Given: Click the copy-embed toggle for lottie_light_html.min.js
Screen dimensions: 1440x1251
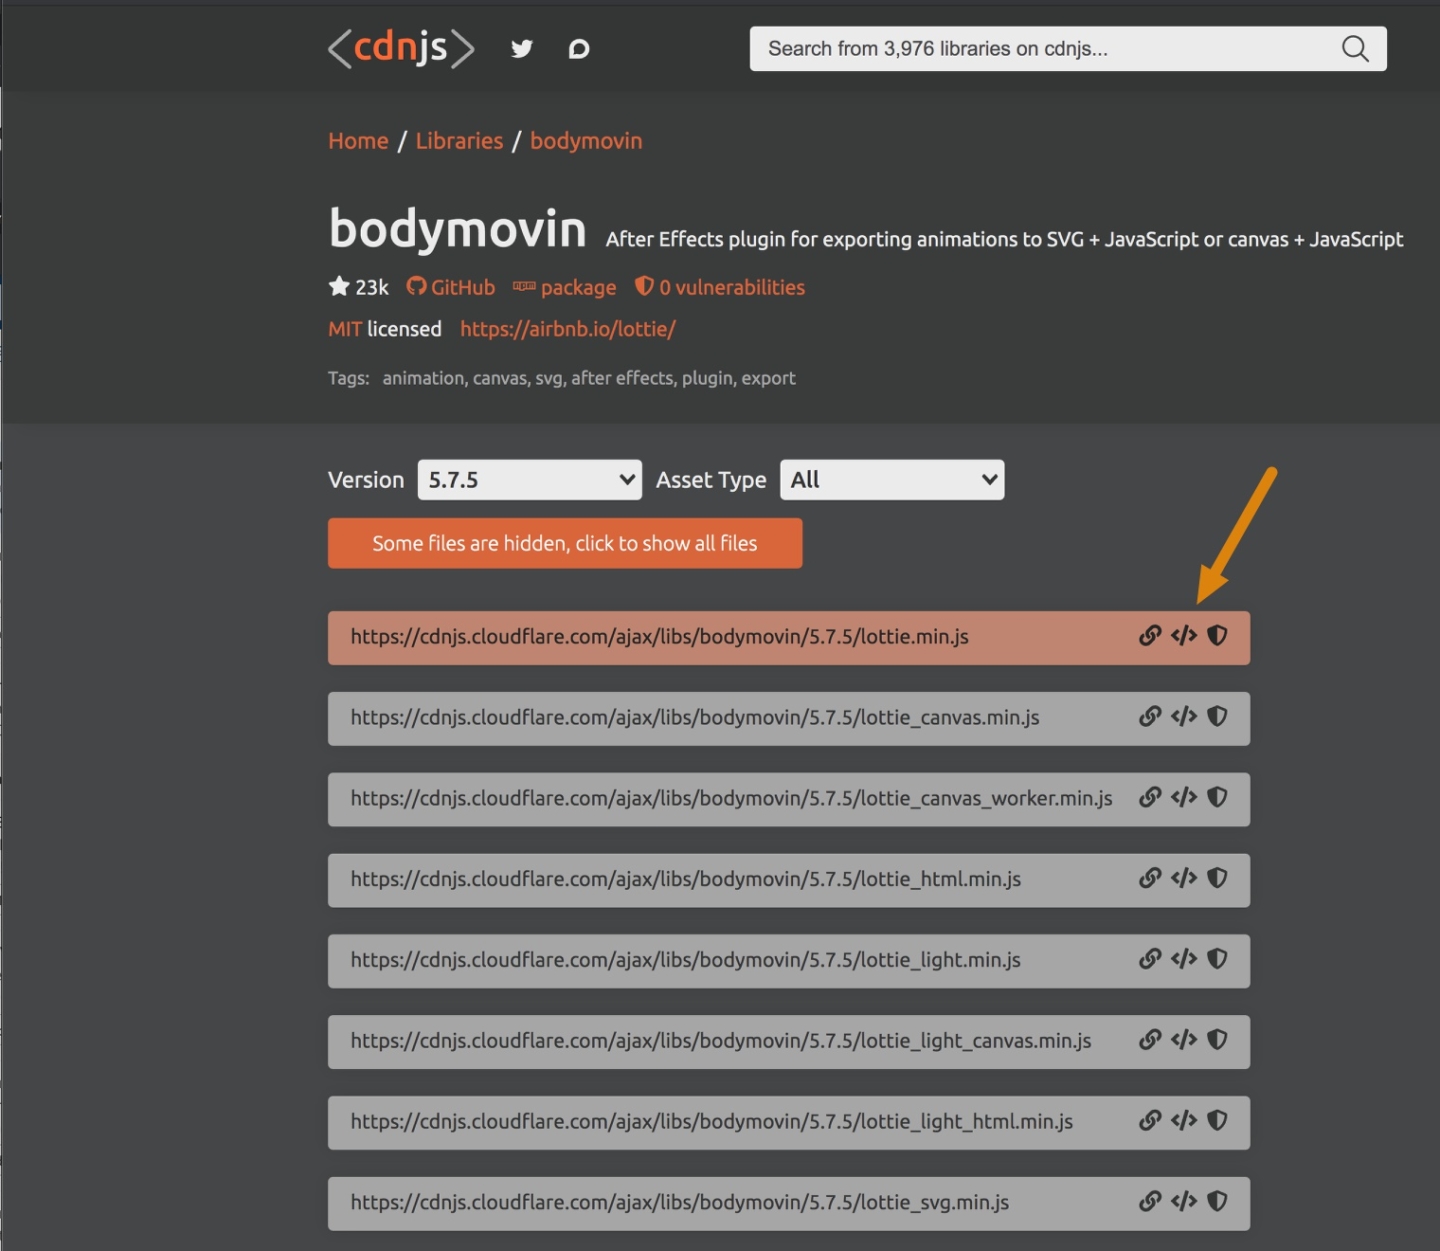Looking at the screenshot, I should pyautogui.click(x=1184, y=1122).
